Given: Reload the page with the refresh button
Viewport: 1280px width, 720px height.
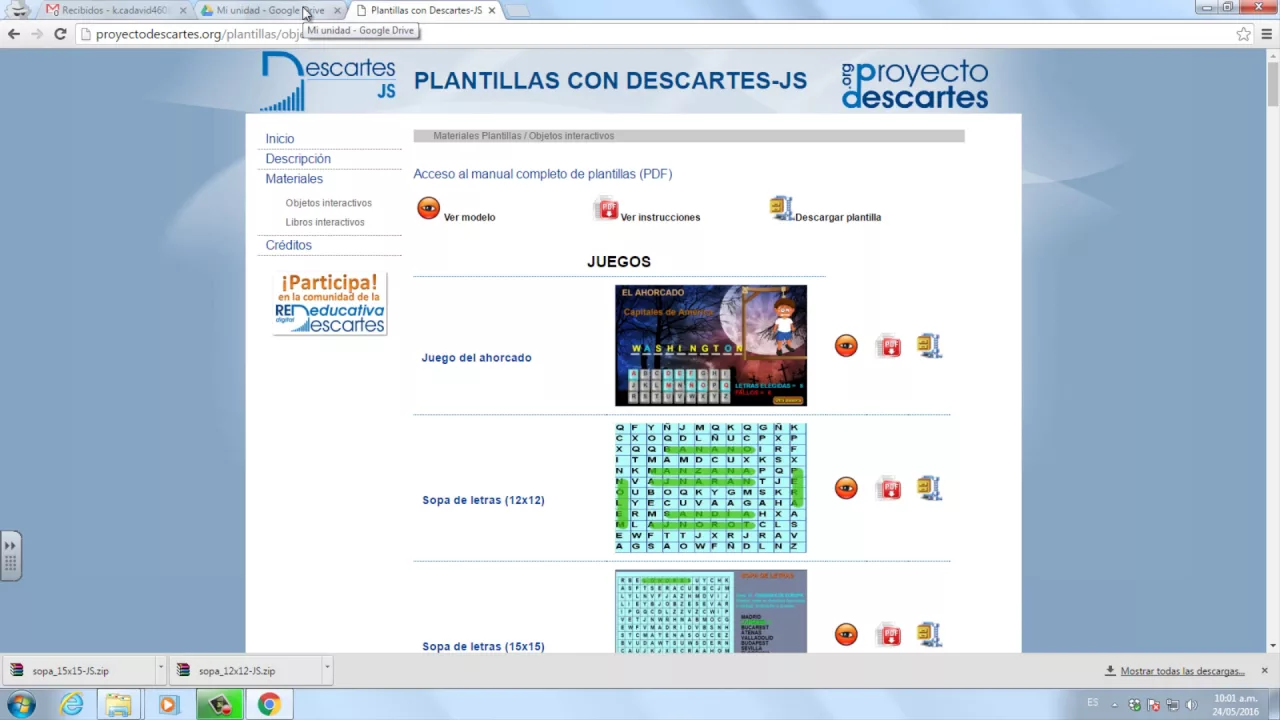Looking at the screenshot, I should point(60,34).
